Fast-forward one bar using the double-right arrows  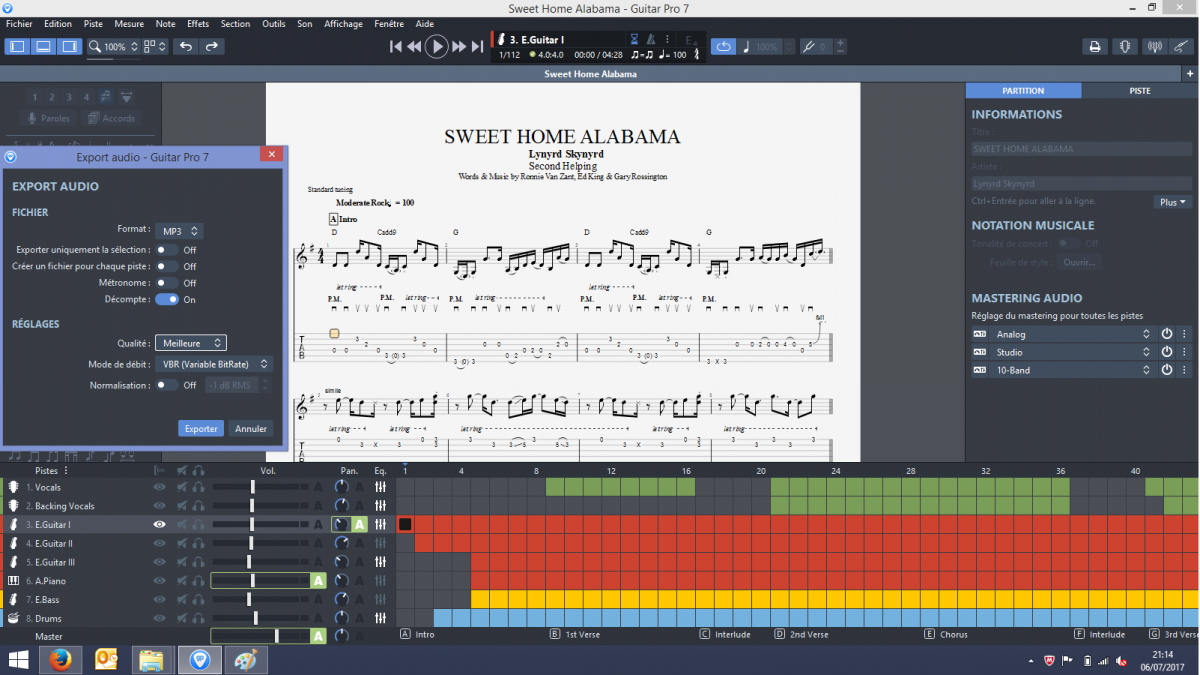click(x=459, y=46)
